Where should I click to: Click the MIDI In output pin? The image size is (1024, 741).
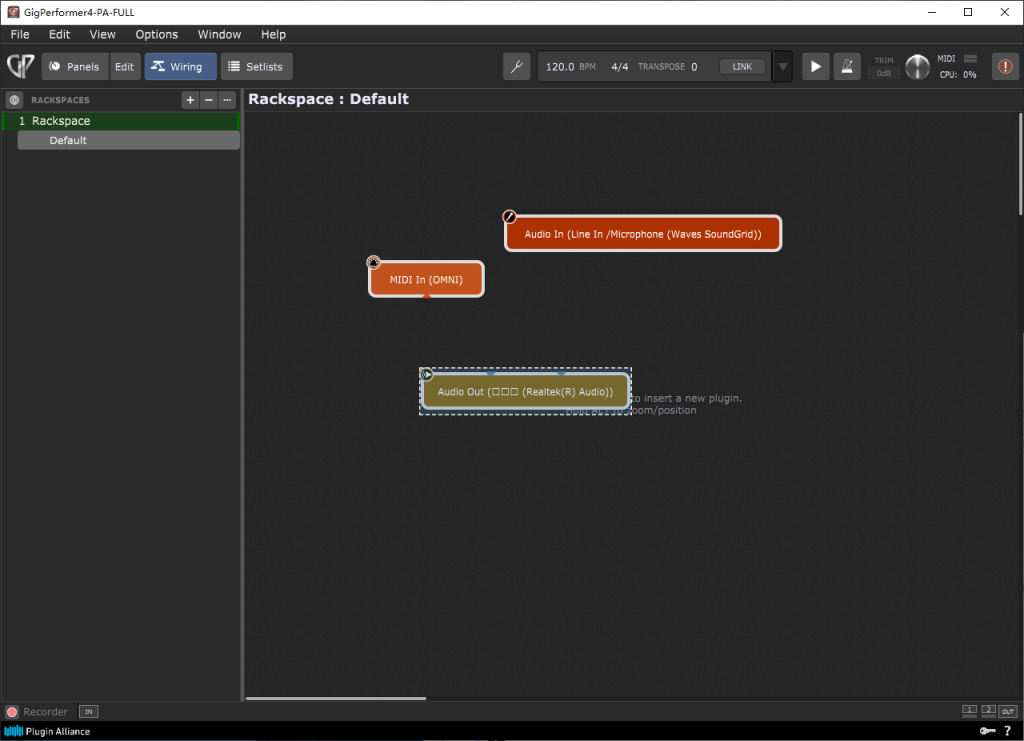[426, 296]
